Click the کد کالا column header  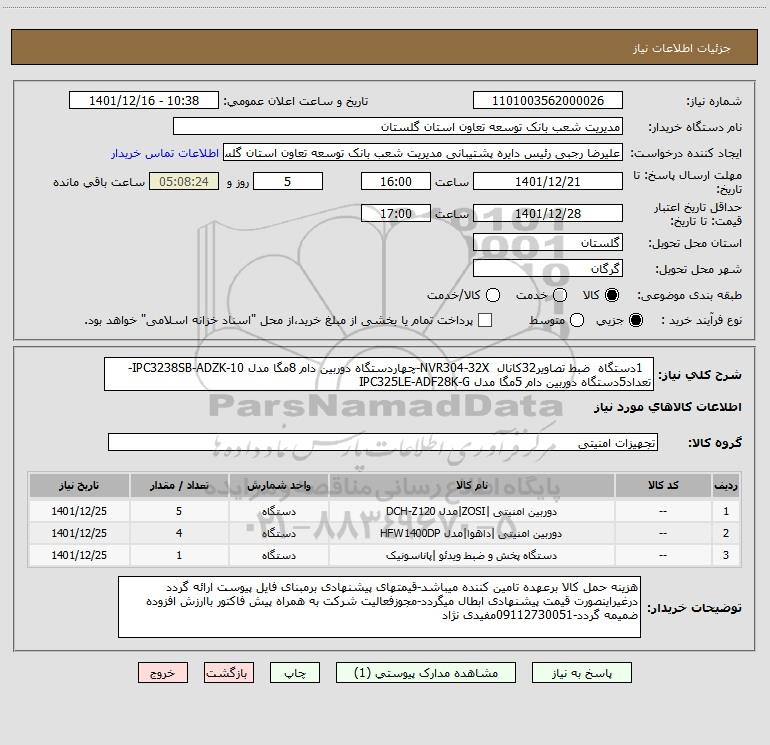pyautogui.click(x=663, y=485)
